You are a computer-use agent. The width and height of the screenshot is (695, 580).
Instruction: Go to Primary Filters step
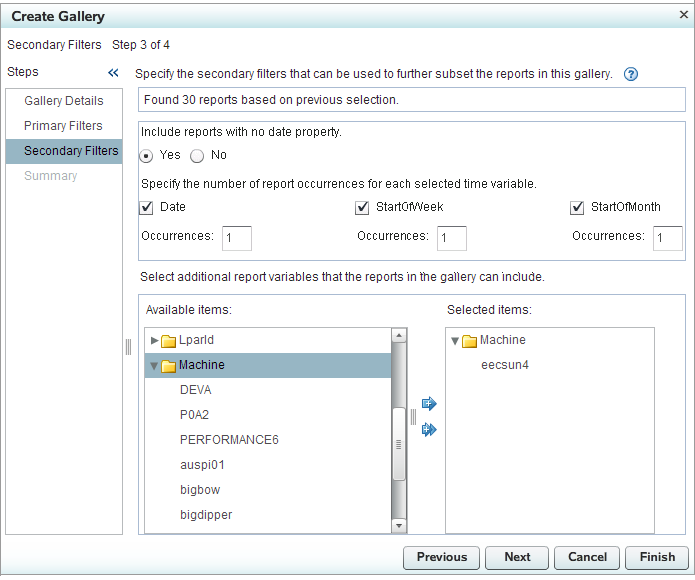pyautogui.click(x=64, y=126)
